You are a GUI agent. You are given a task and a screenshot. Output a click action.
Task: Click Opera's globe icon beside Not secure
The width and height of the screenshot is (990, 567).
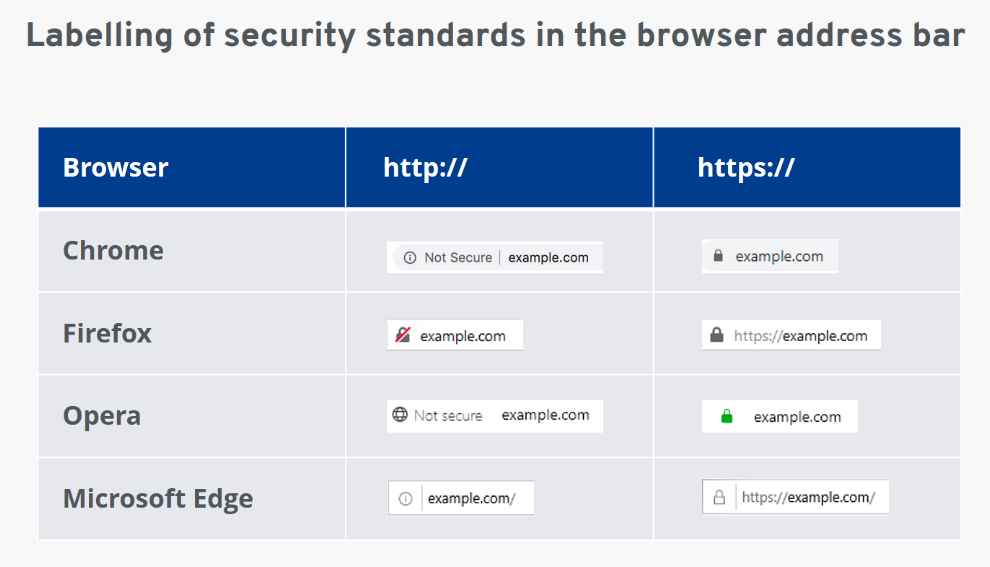[400, 415]
